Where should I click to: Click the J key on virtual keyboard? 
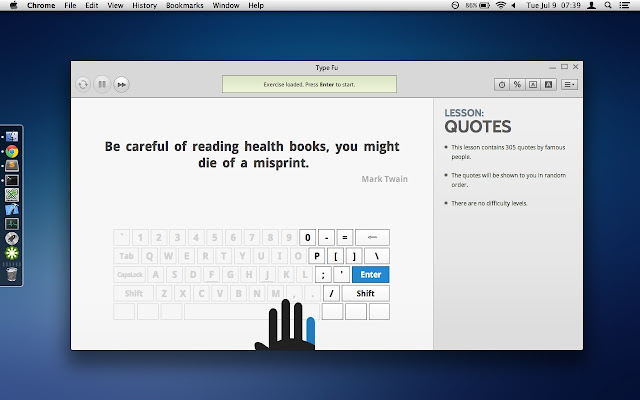coord(267,275)
